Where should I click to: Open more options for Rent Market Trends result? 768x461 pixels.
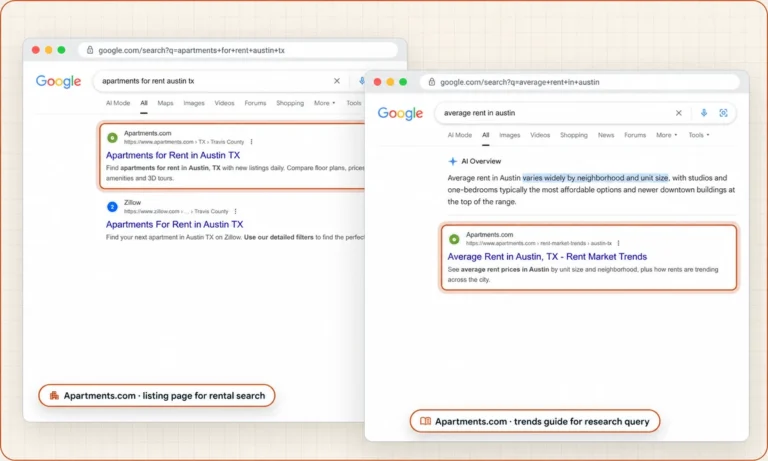click(619, 243)
